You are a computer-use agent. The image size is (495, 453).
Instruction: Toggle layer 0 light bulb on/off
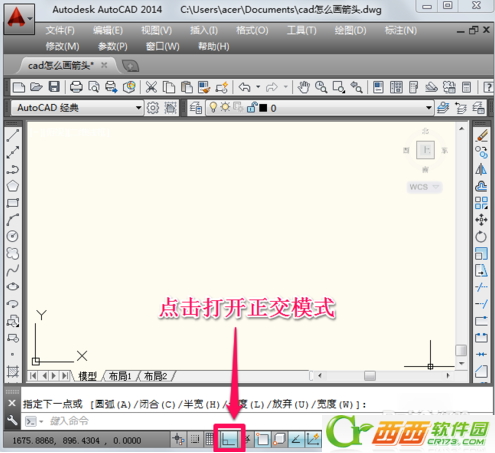click(213, 107)
